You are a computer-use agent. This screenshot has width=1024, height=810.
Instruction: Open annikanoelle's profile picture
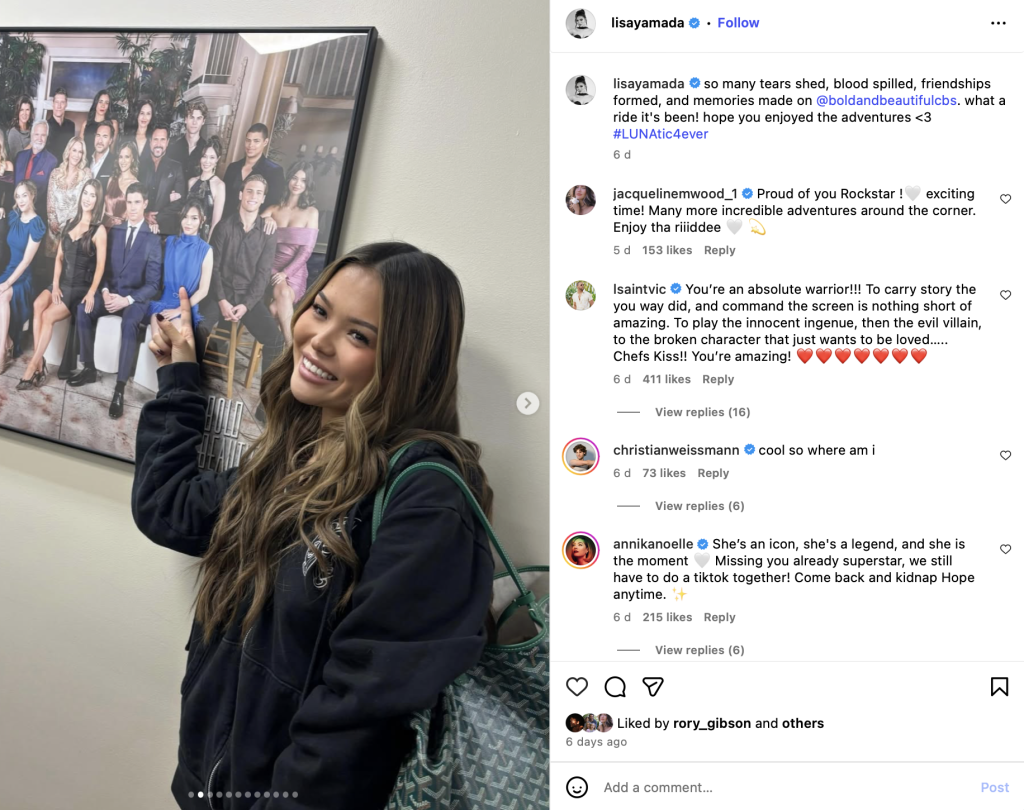581,550
